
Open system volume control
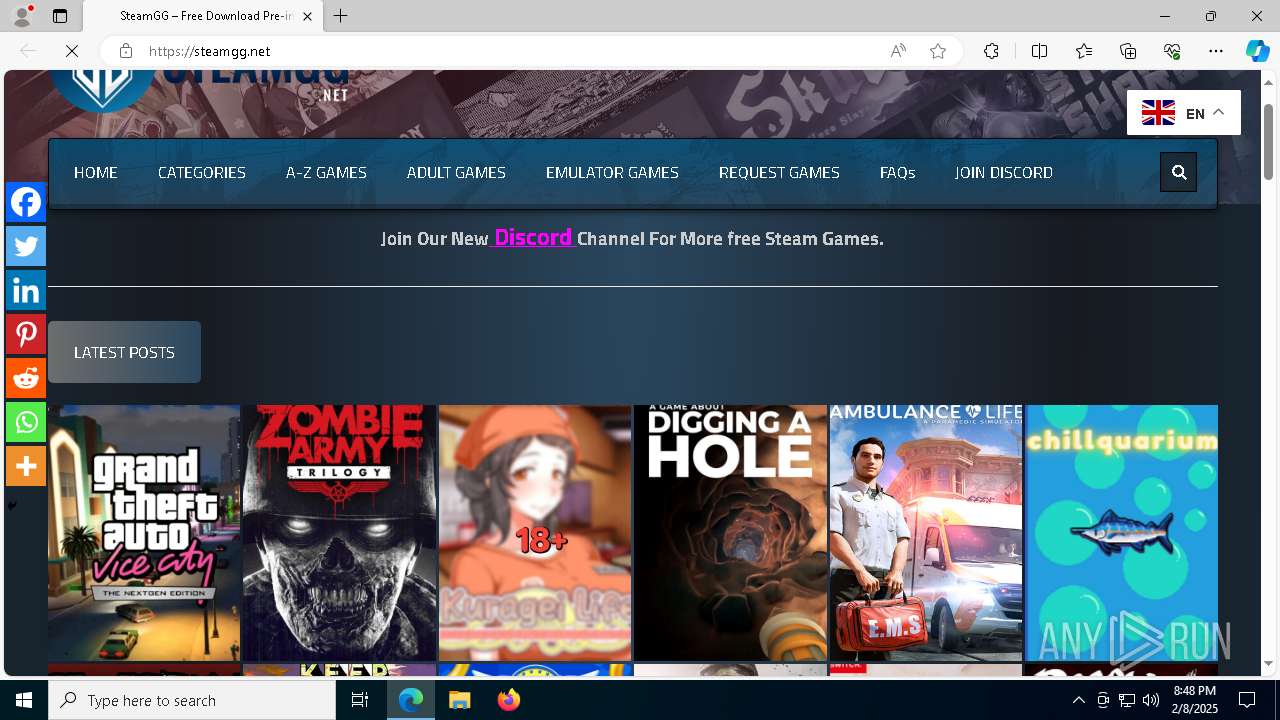click(1150, 700)
